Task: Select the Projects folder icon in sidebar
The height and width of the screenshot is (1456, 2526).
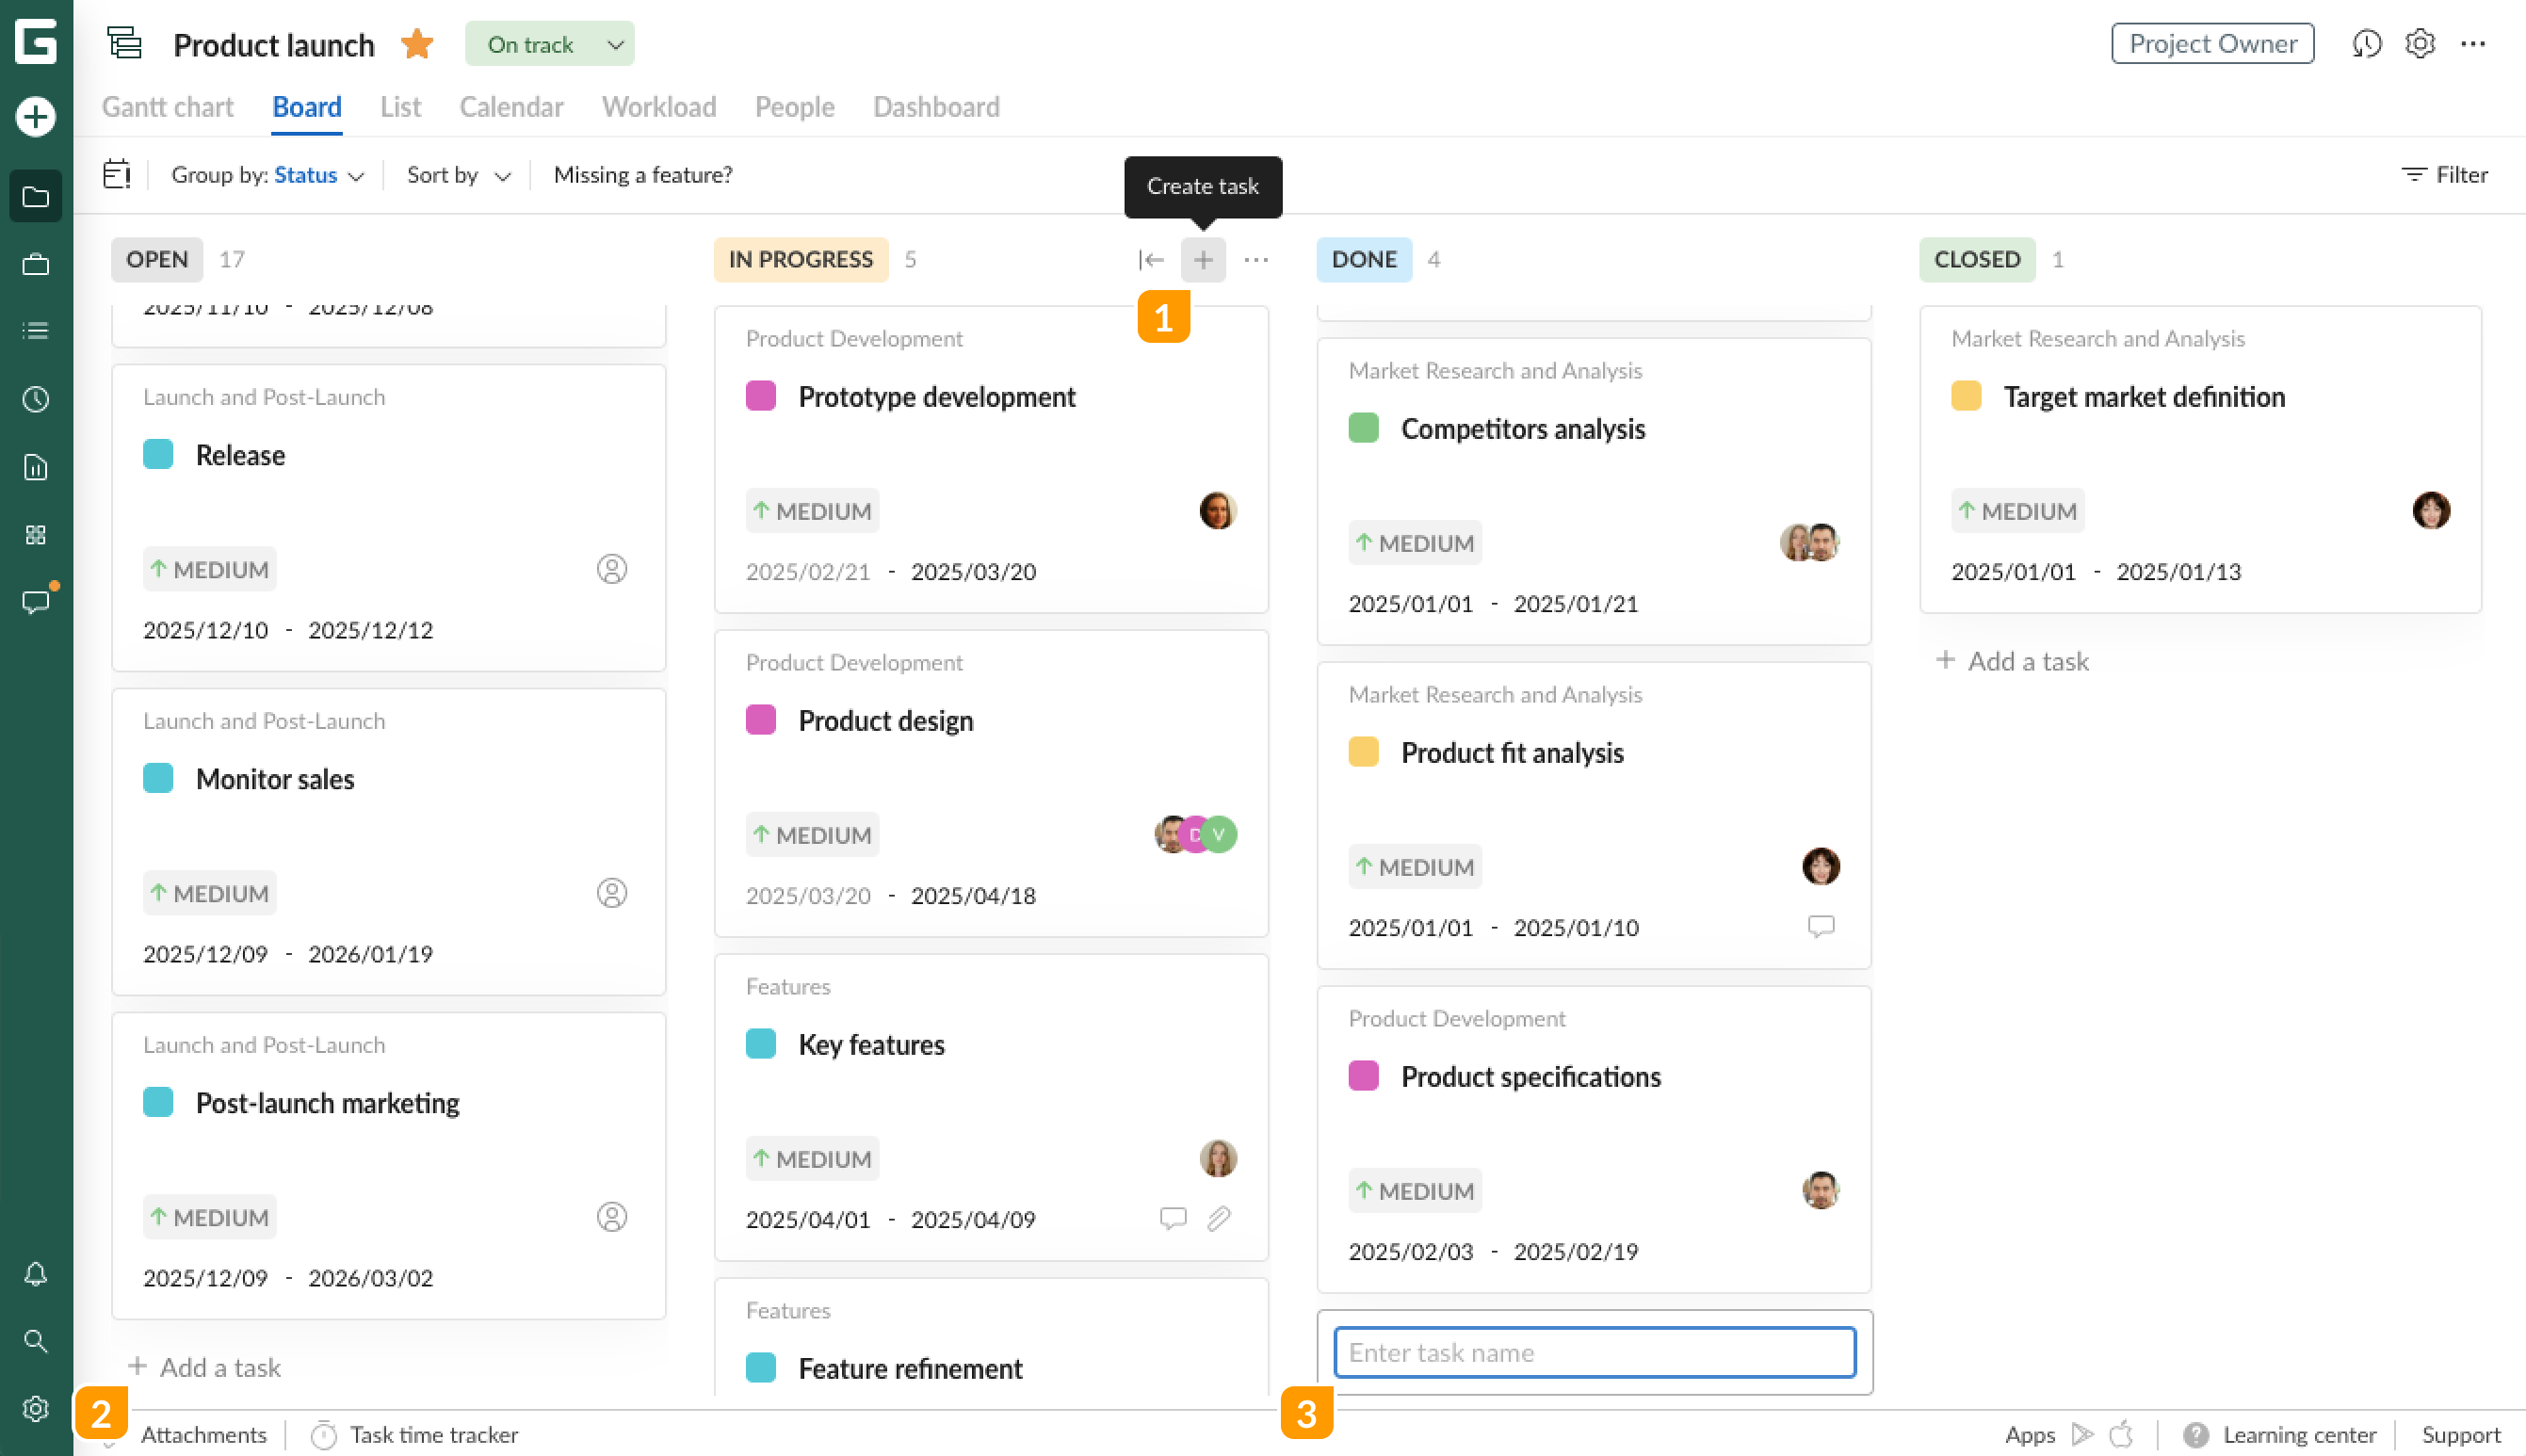Action: coord(36,196)
